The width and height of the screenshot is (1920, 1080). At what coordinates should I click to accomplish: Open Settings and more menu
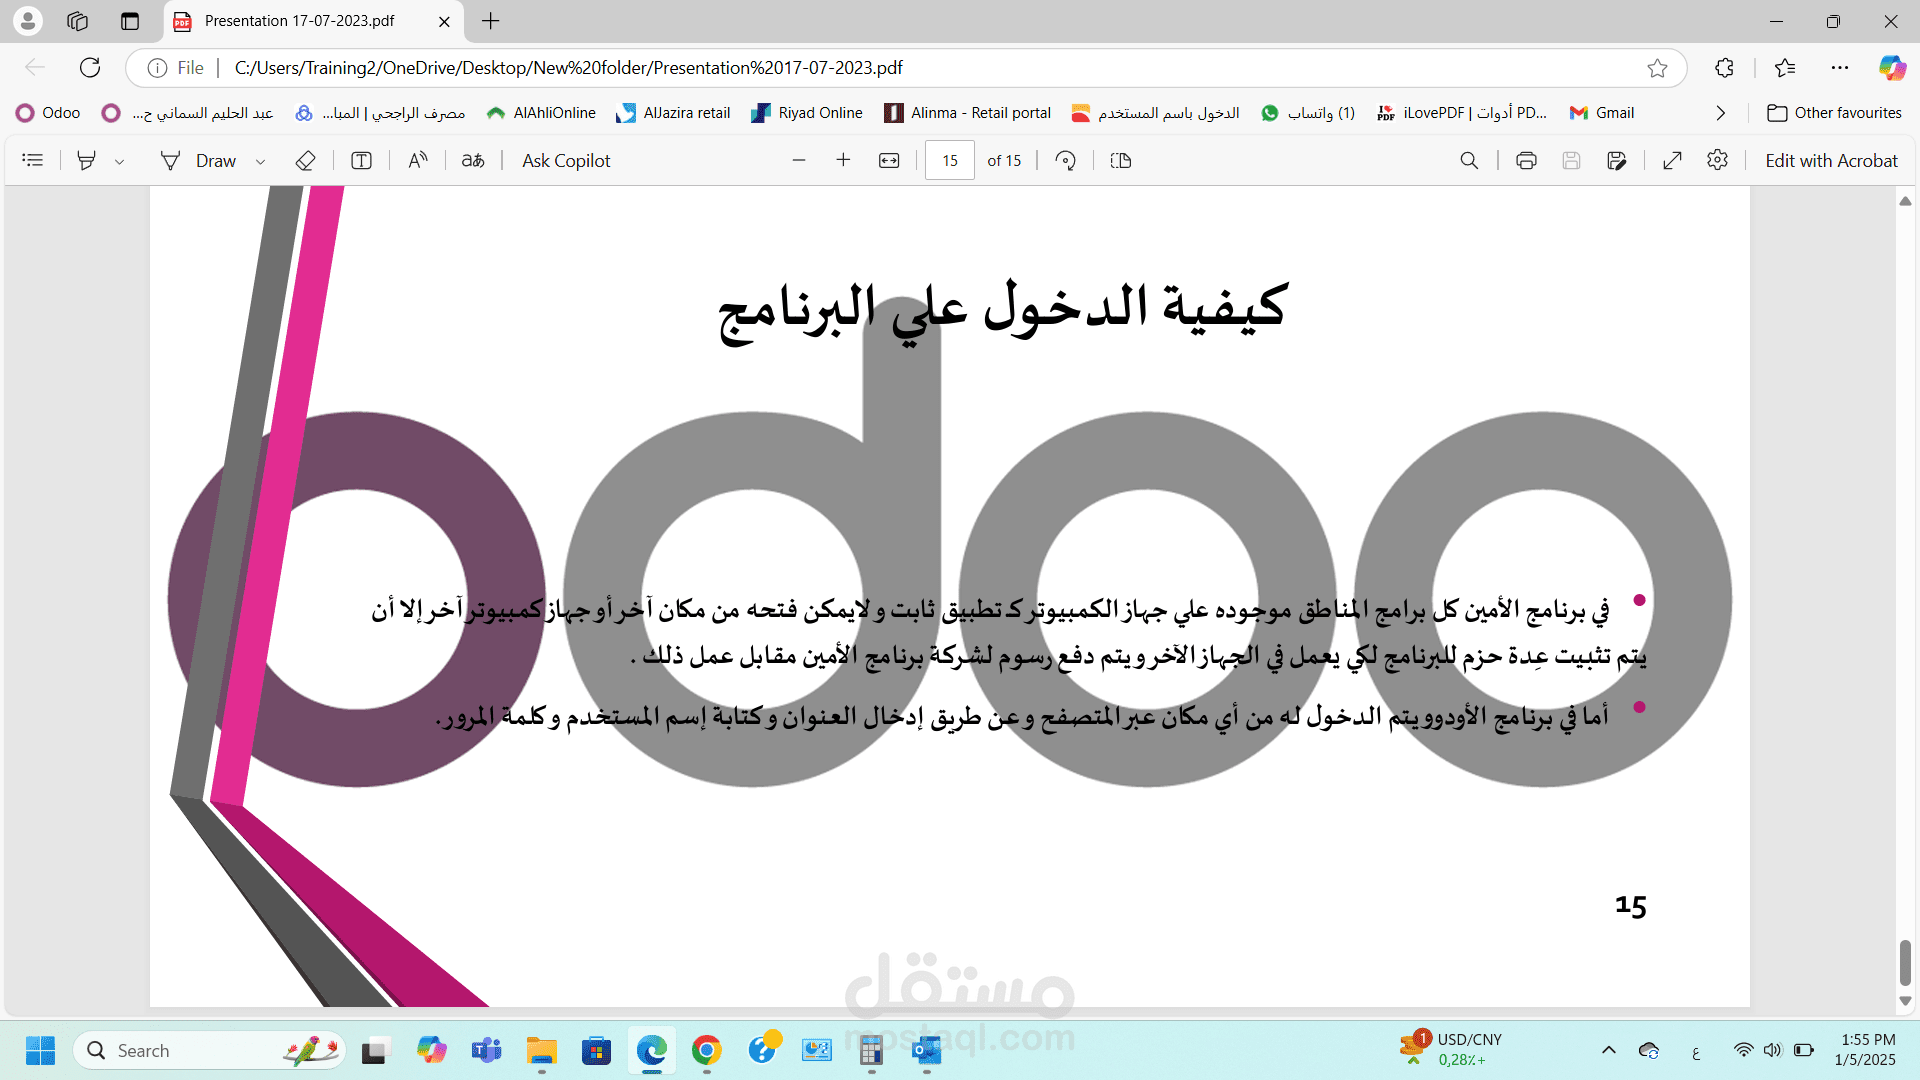[1840, 67]
